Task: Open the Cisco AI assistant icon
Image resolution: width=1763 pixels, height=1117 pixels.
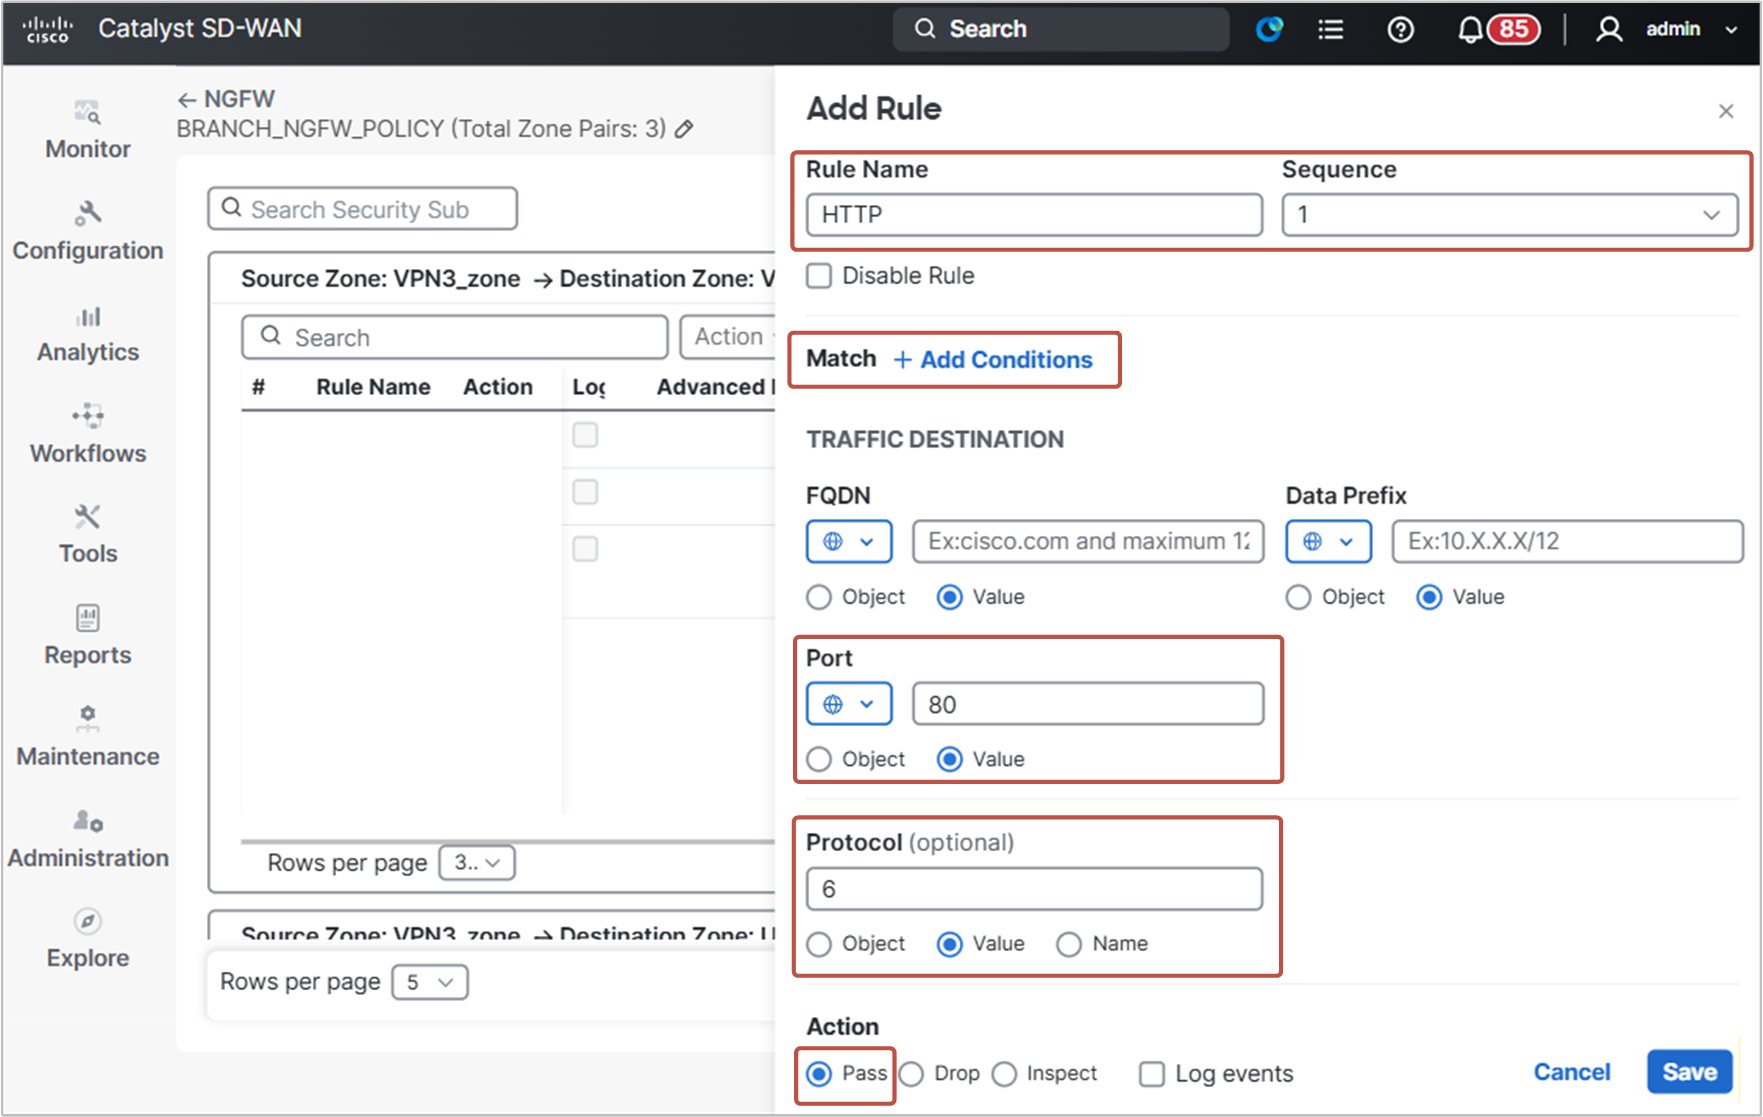Action: click(x=1269, y=29)
